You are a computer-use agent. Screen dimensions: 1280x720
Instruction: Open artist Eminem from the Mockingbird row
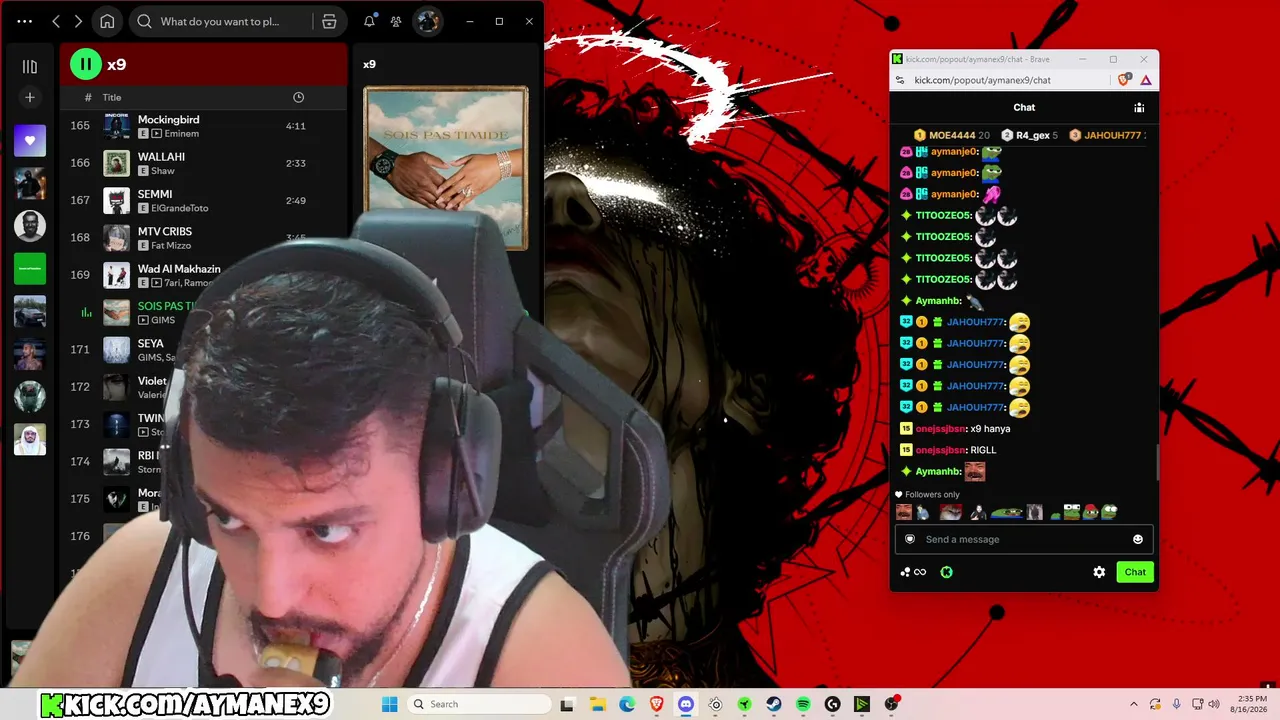[x=181, y=134]
